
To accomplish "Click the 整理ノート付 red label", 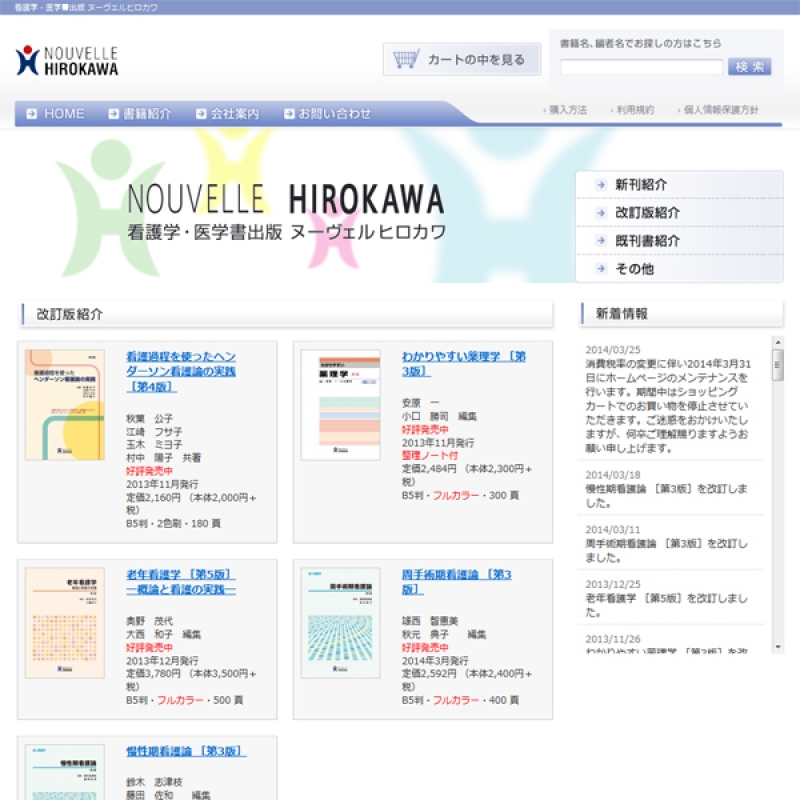I will pos(430,455).
